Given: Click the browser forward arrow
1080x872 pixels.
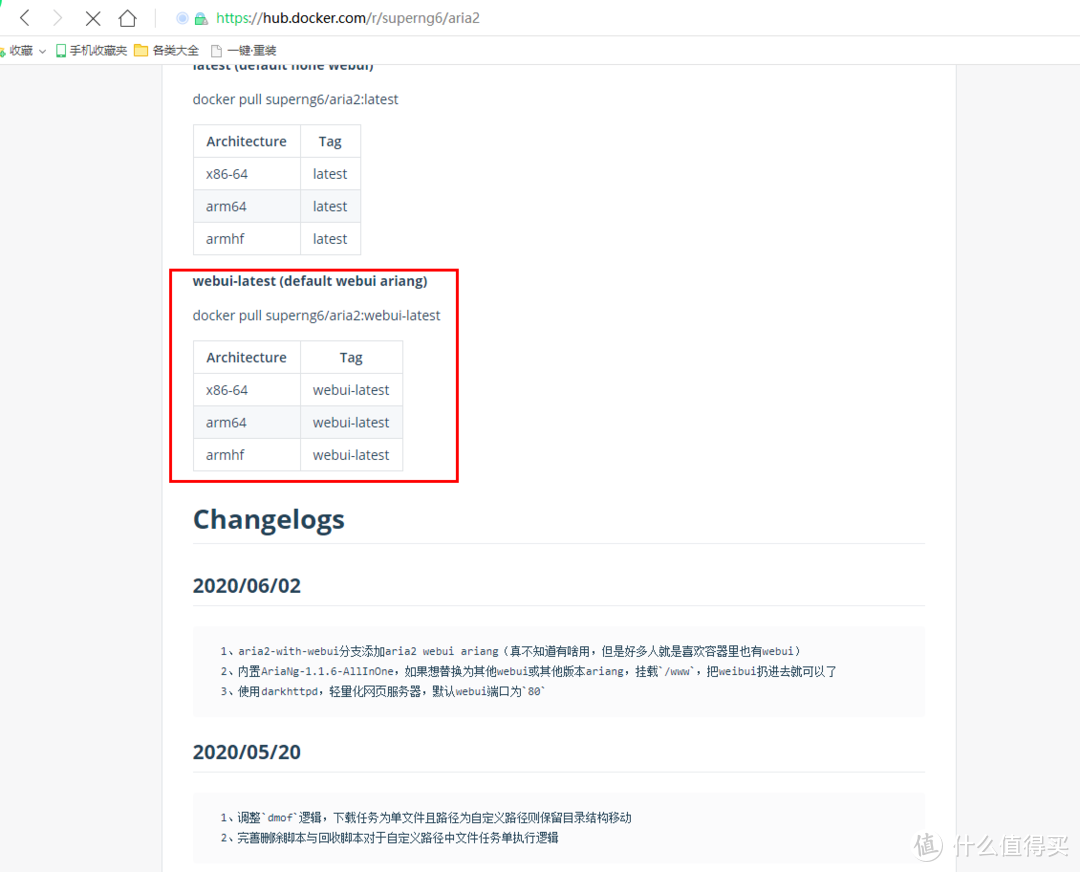Looking at the screenshot, I should (59, 18).
